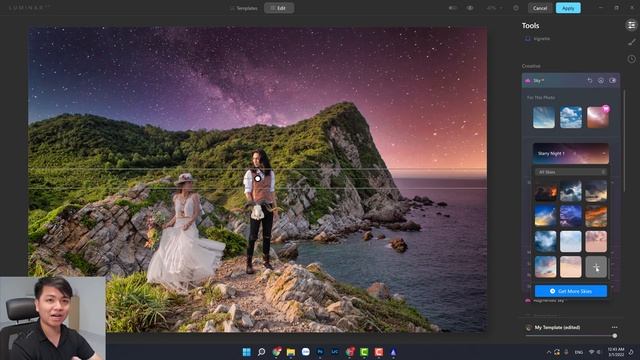Viewport: 640px width, 360px height.
Task: Toggle the preview eye icon in top bar
Action: coord(470,8)
